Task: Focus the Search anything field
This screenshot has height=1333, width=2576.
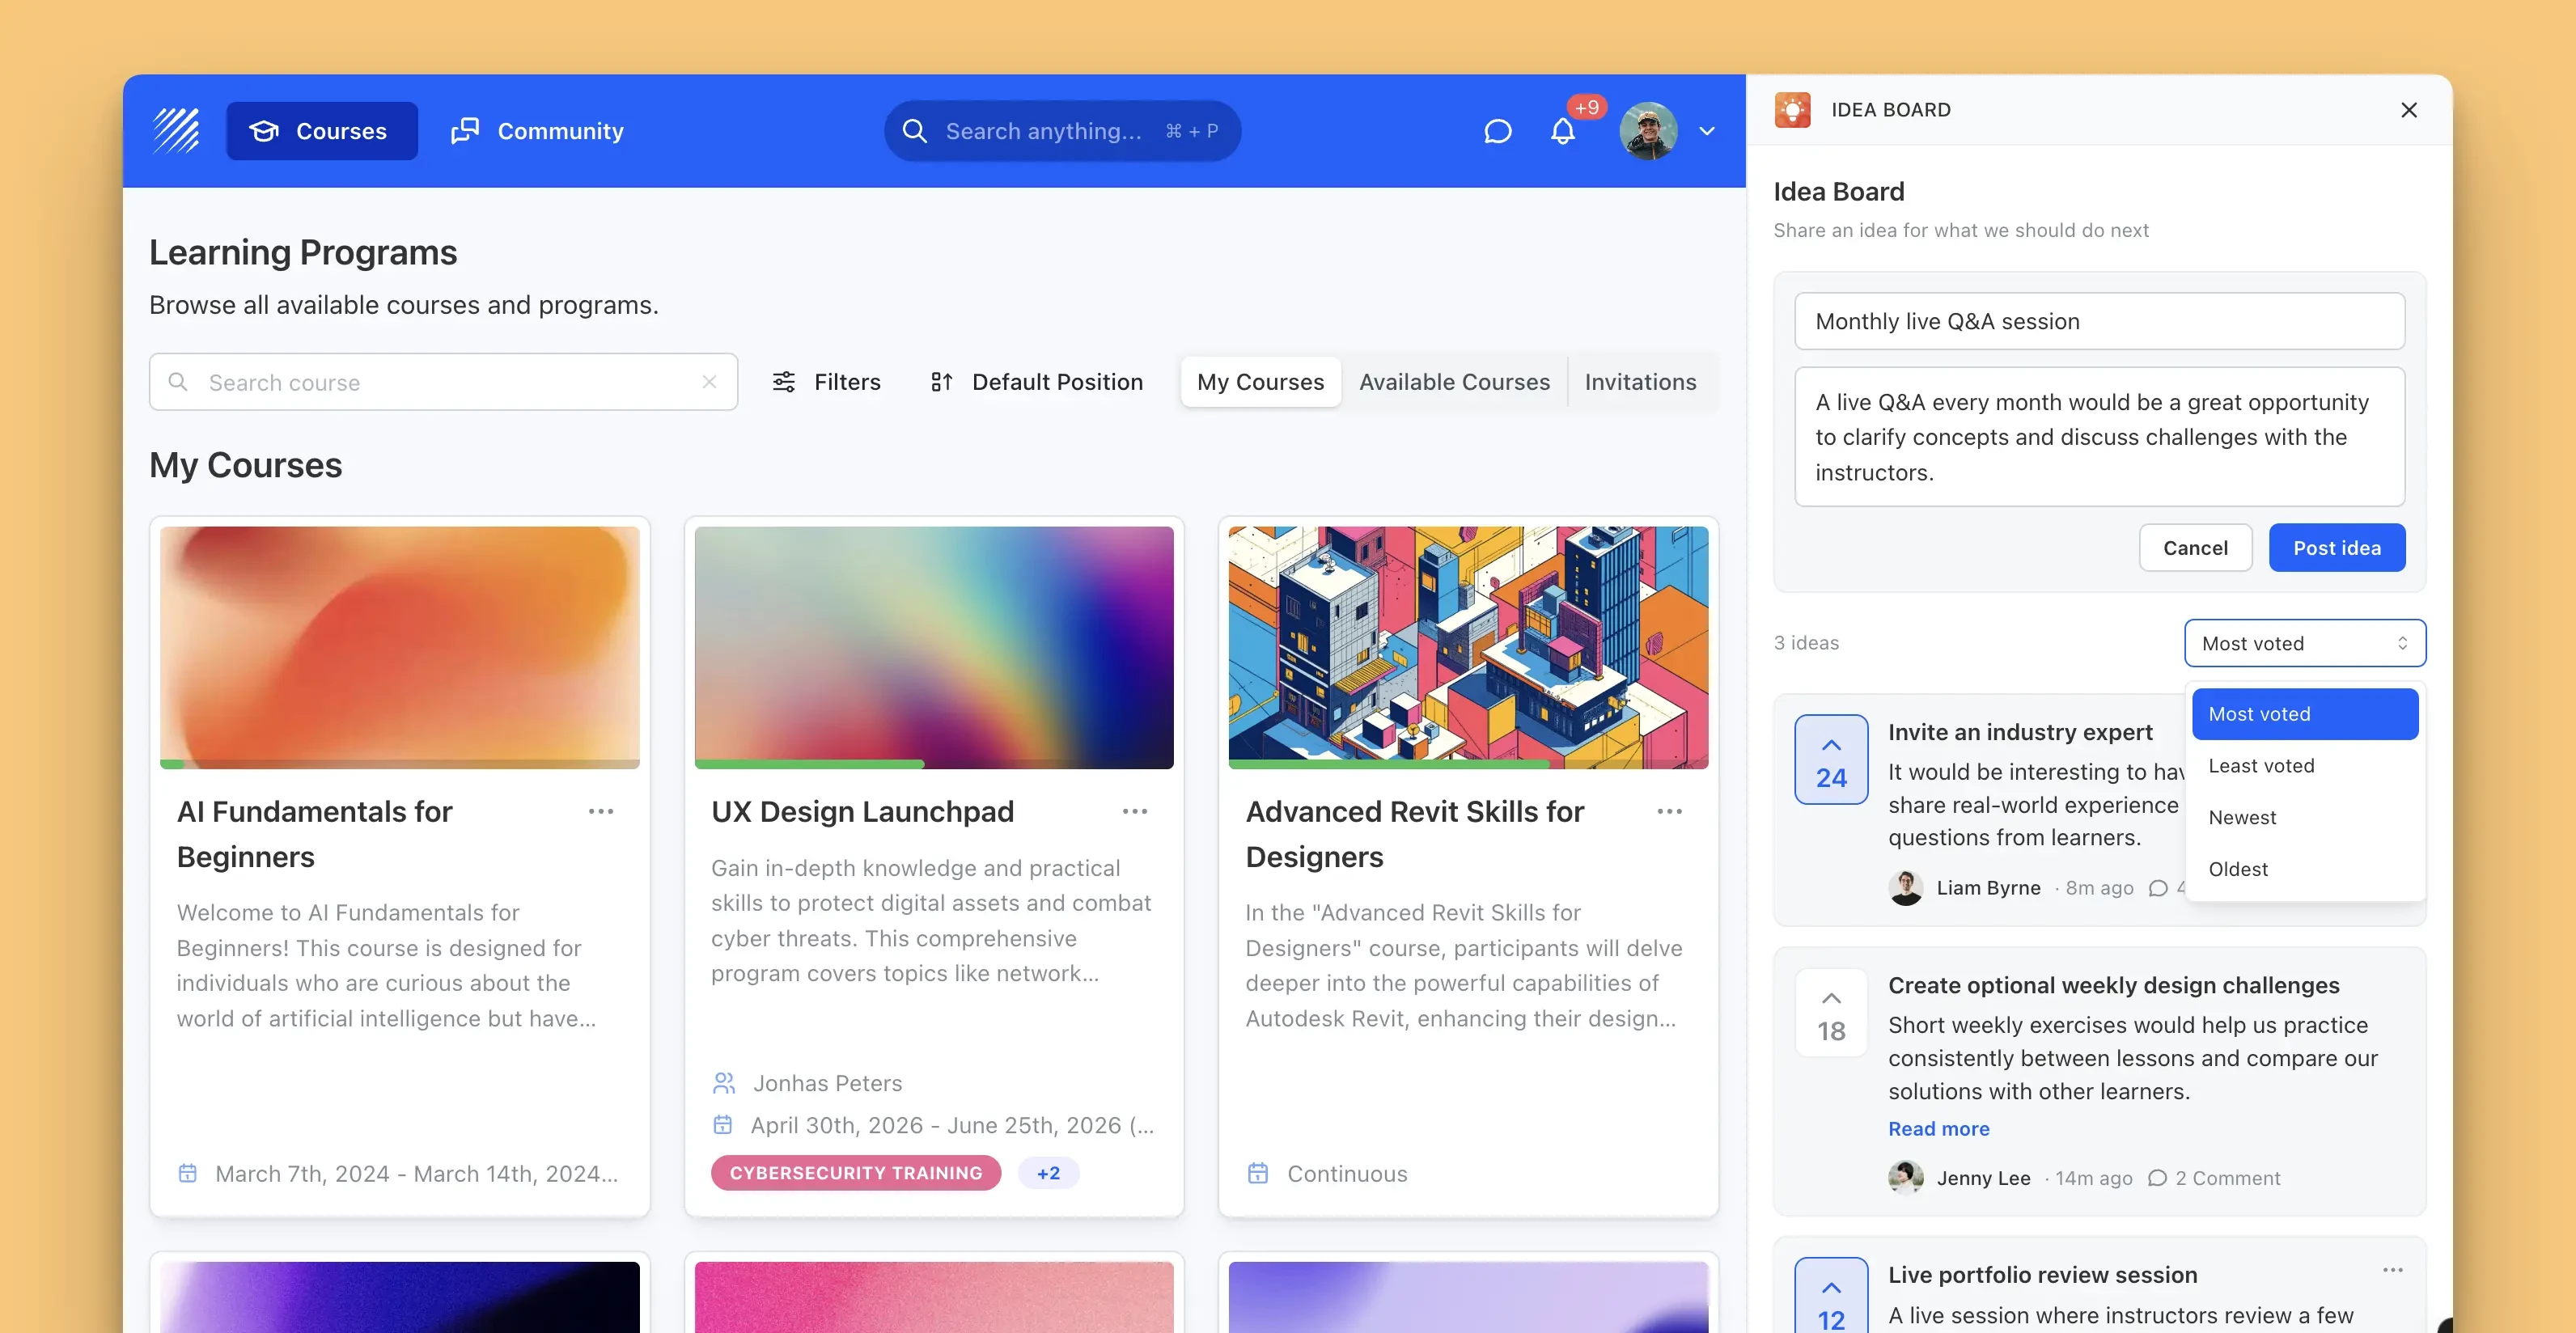Action: 1062,131
